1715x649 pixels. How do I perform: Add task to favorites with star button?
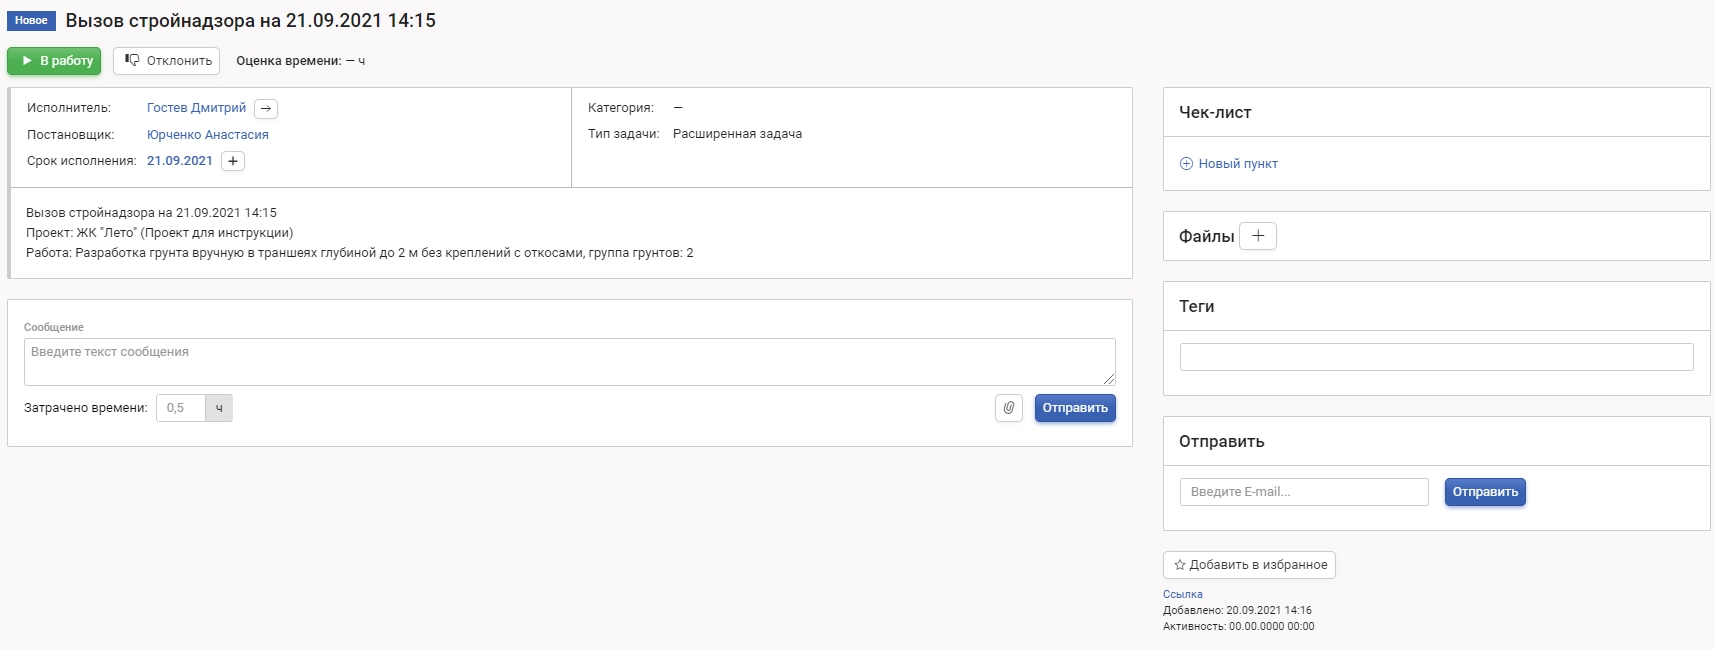click(x=1249, y=565)
